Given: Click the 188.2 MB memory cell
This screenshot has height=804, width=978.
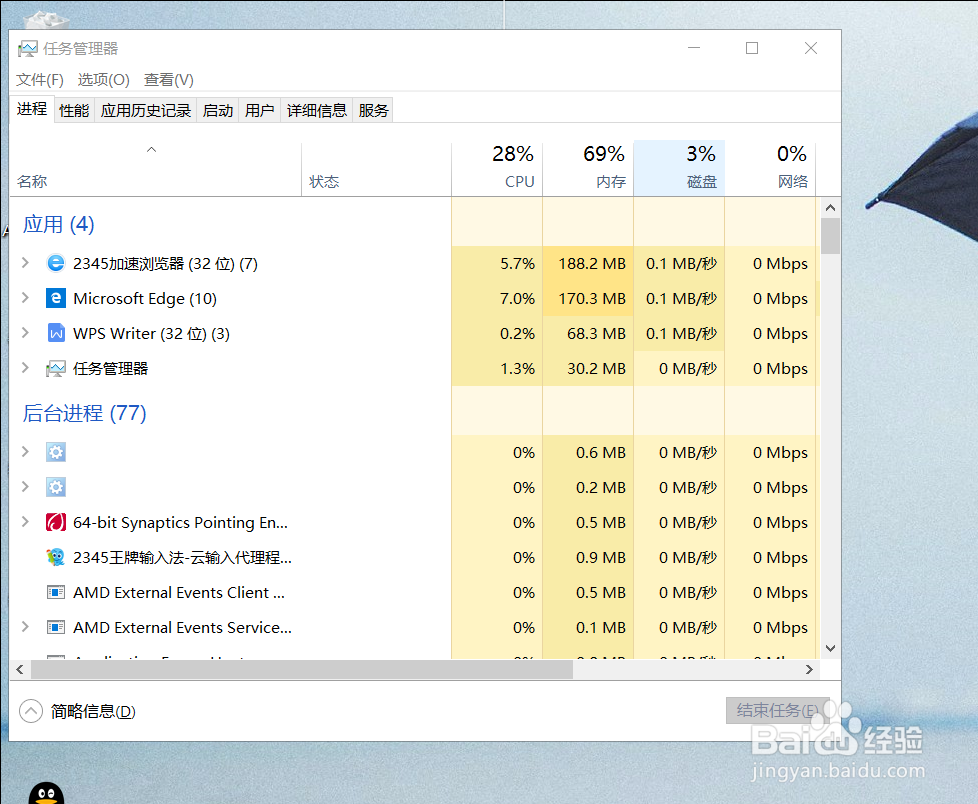Looking at the screenshot, I should (x=588, y=263).
